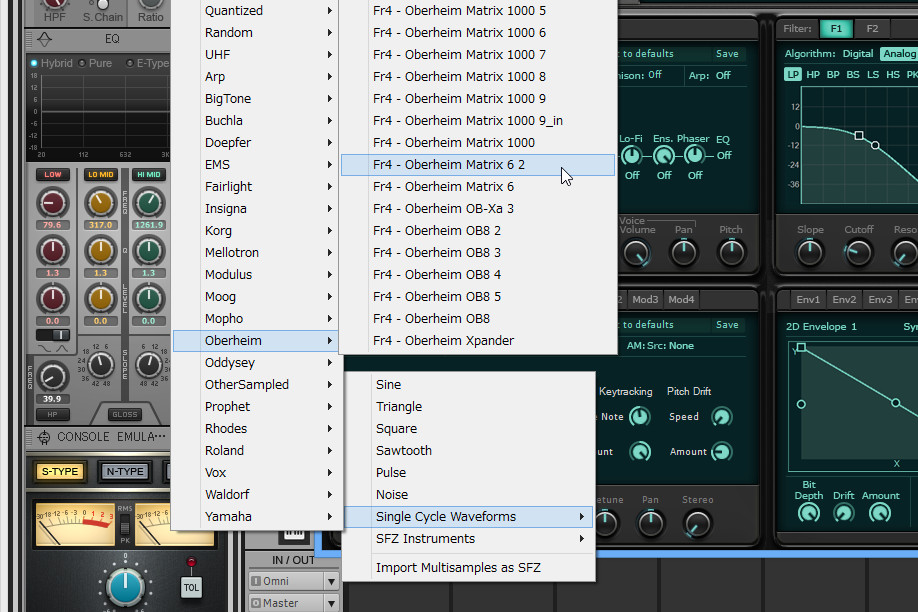Toggle the HI MID EQ band
918x612 pixels.
pyautogui.click(x=149, y=175)
